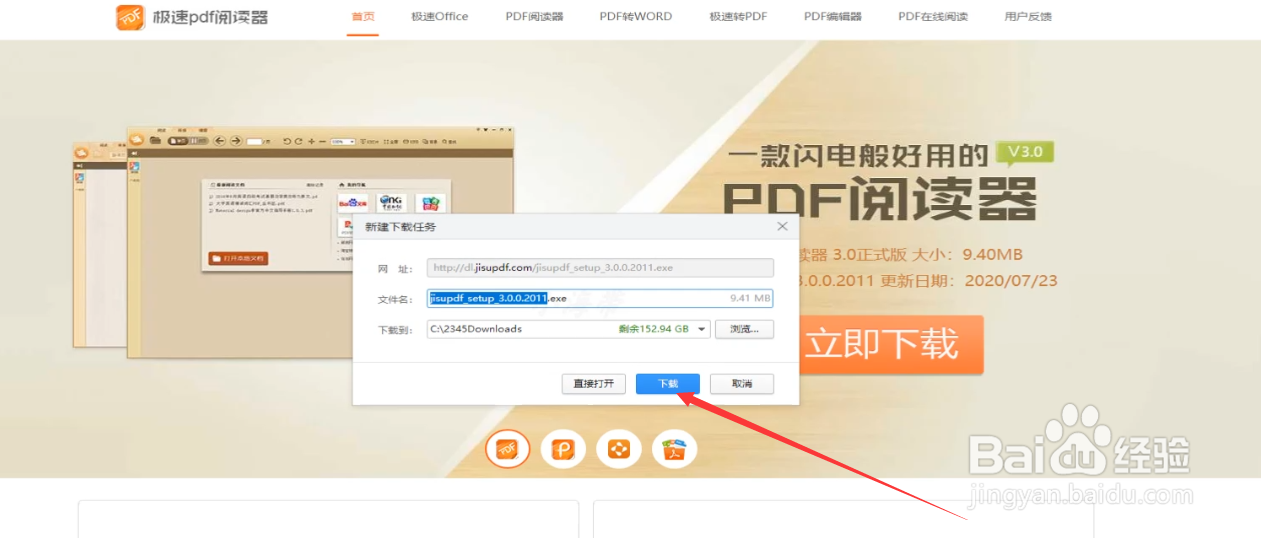Go to the PDF编辑器 nav item
This screenshot has width=1261, height=538.
[832, 17]
